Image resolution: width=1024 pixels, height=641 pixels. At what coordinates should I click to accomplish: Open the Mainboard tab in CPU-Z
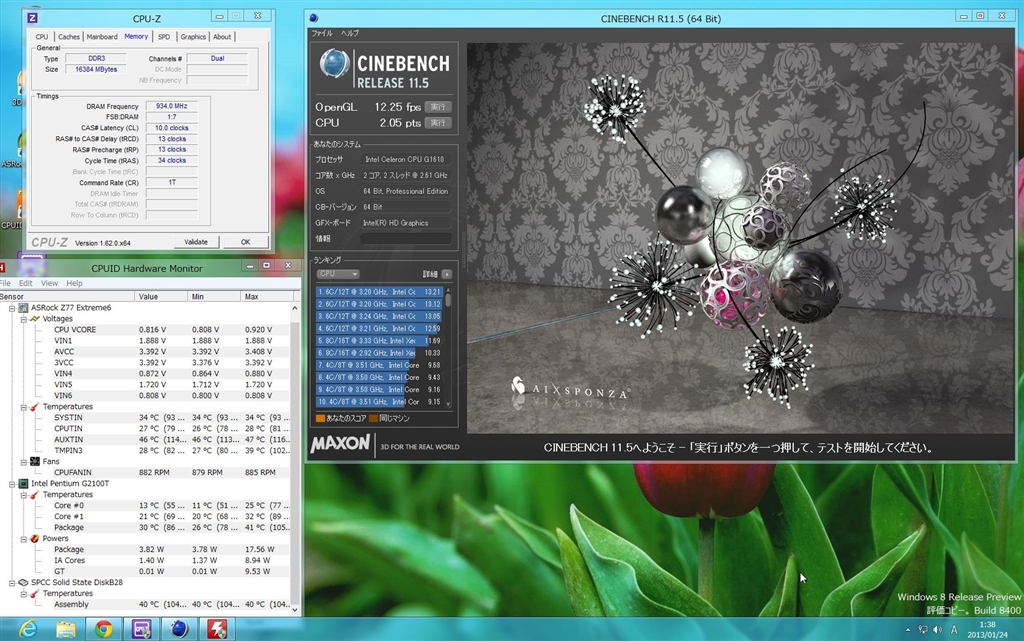(102, 37)
